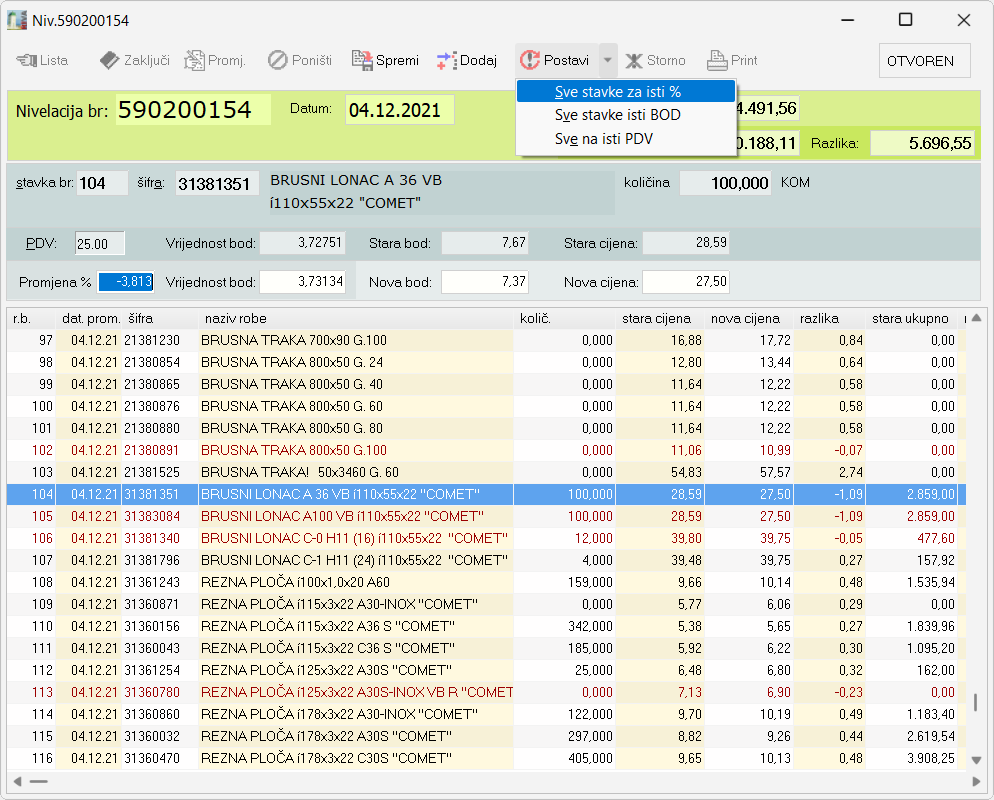This screenshot has width=994, height=800.
Task: Select row 105 BRUSNI LONAC A100 VB
Action: pyautogui.click(x=340, y=516)
